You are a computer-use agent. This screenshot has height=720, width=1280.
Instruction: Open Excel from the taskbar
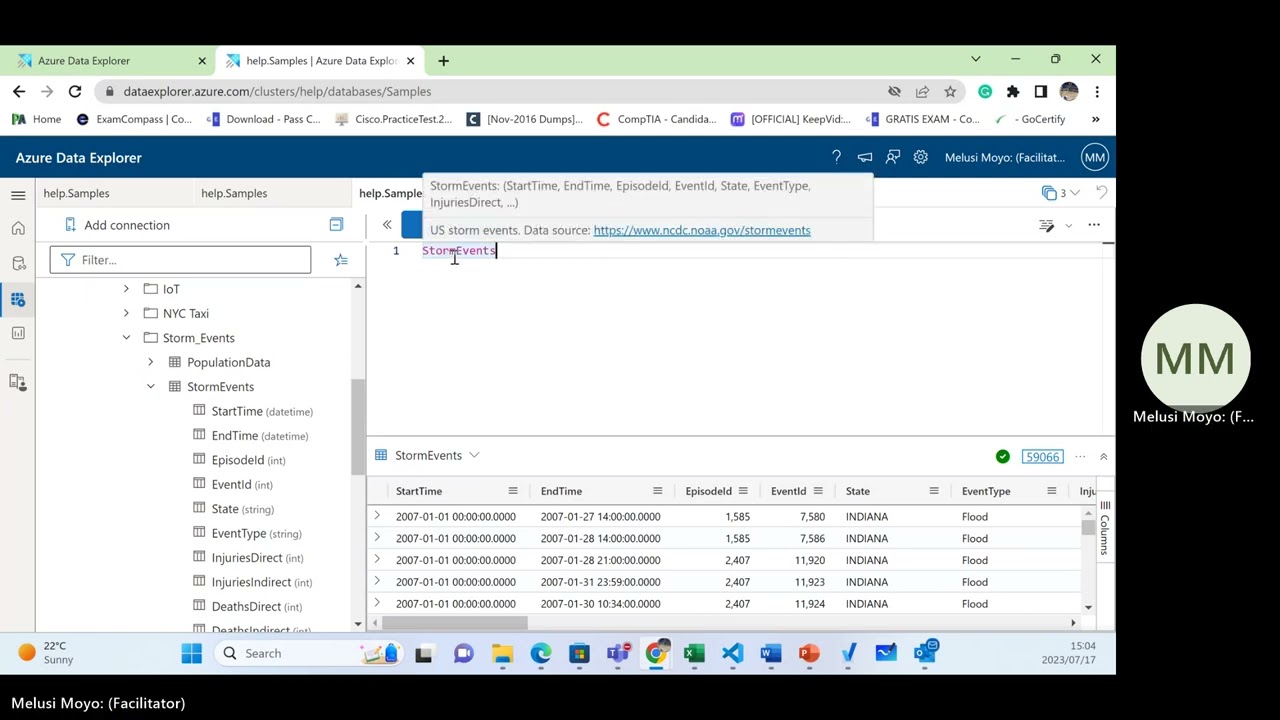pos(694,654)
